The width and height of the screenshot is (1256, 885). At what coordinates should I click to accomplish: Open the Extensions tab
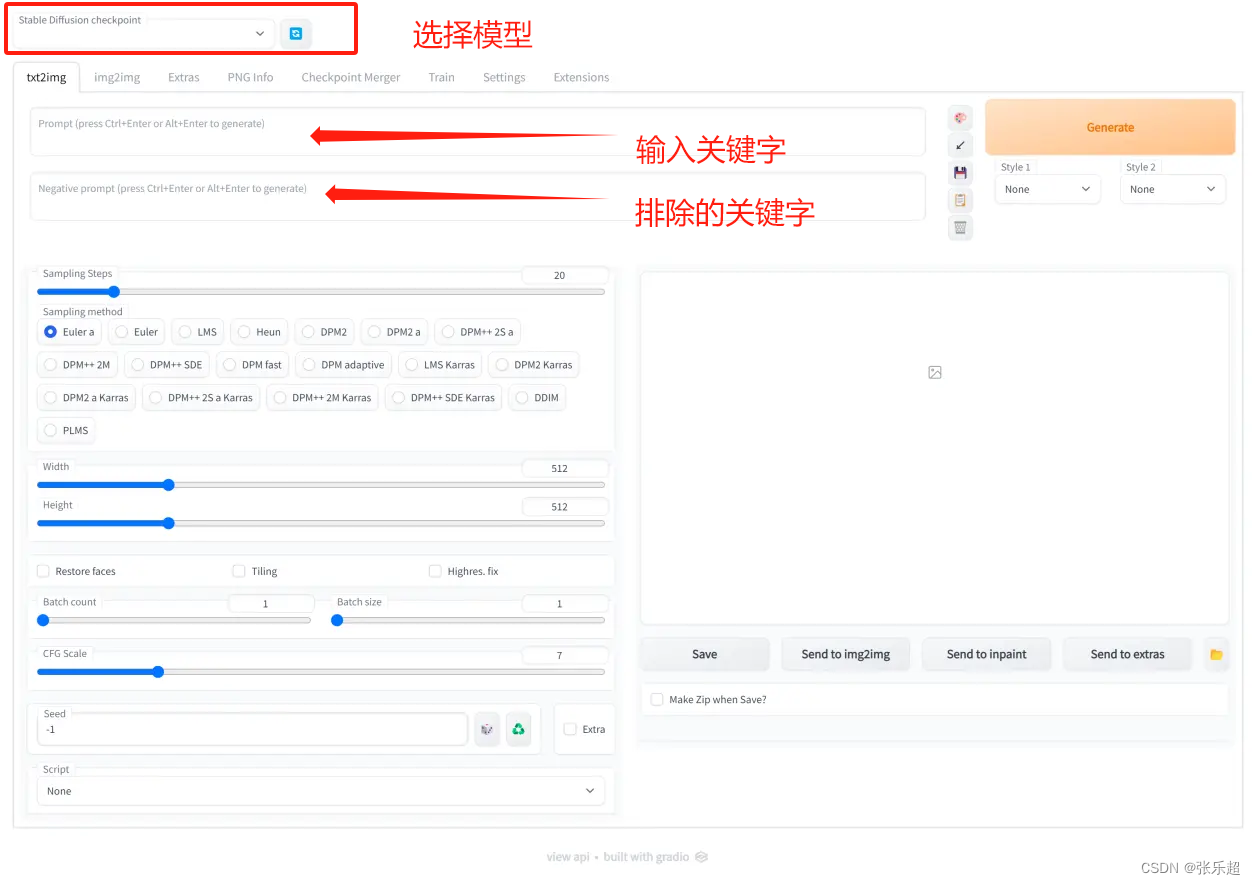click(581, 77)
